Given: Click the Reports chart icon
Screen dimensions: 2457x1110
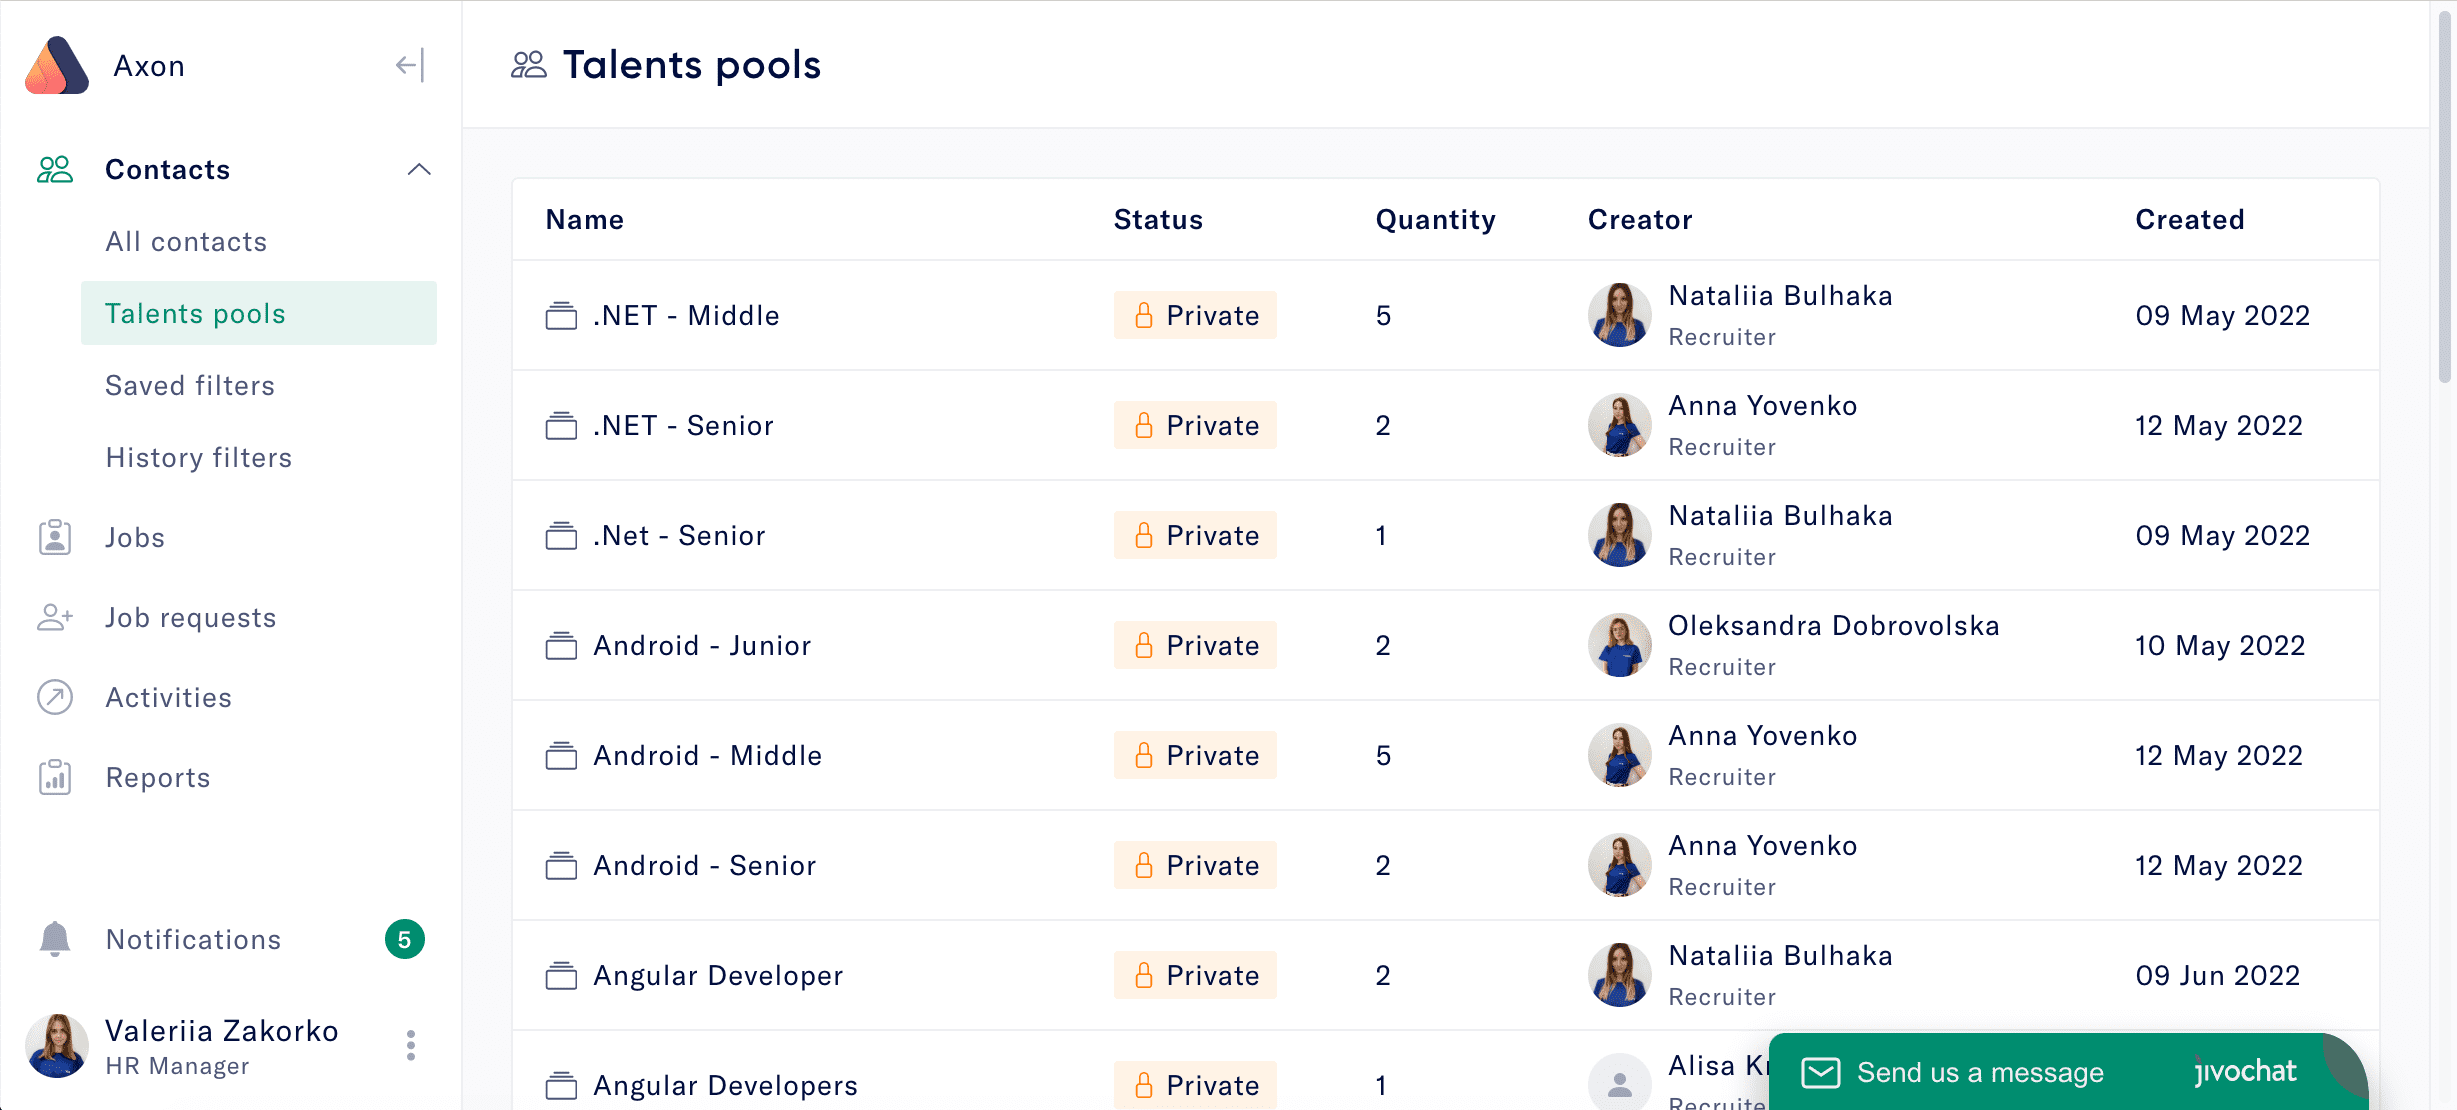Looking at the screenshot, I should (x=55, y=777).
